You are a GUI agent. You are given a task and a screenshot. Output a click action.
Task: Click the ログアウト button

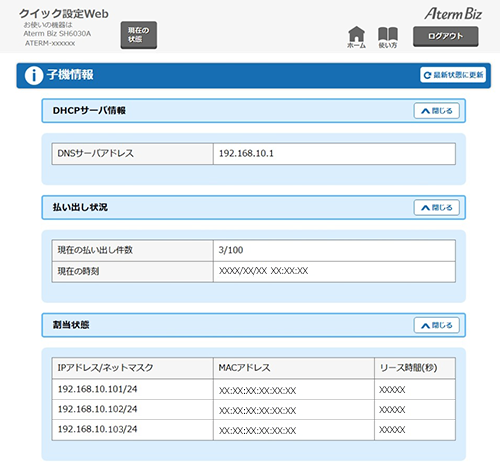point(446,36)
